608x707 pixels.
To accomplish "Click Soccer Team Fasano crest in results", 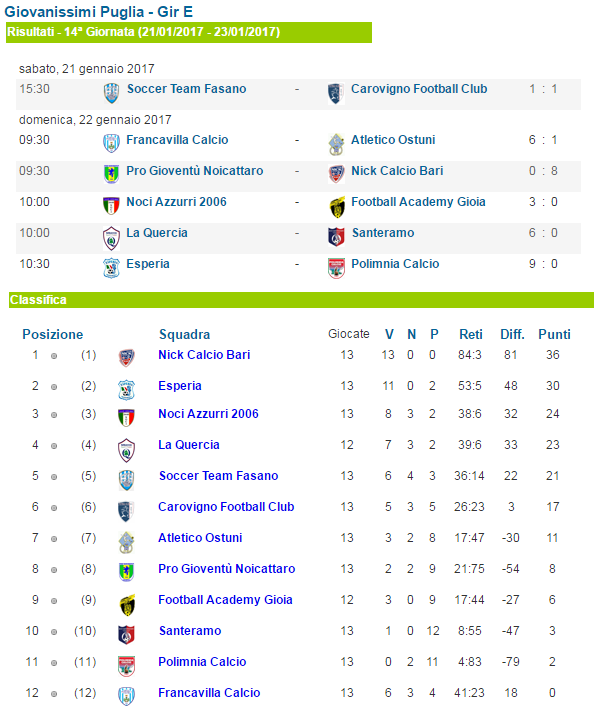I will (111, 93).
